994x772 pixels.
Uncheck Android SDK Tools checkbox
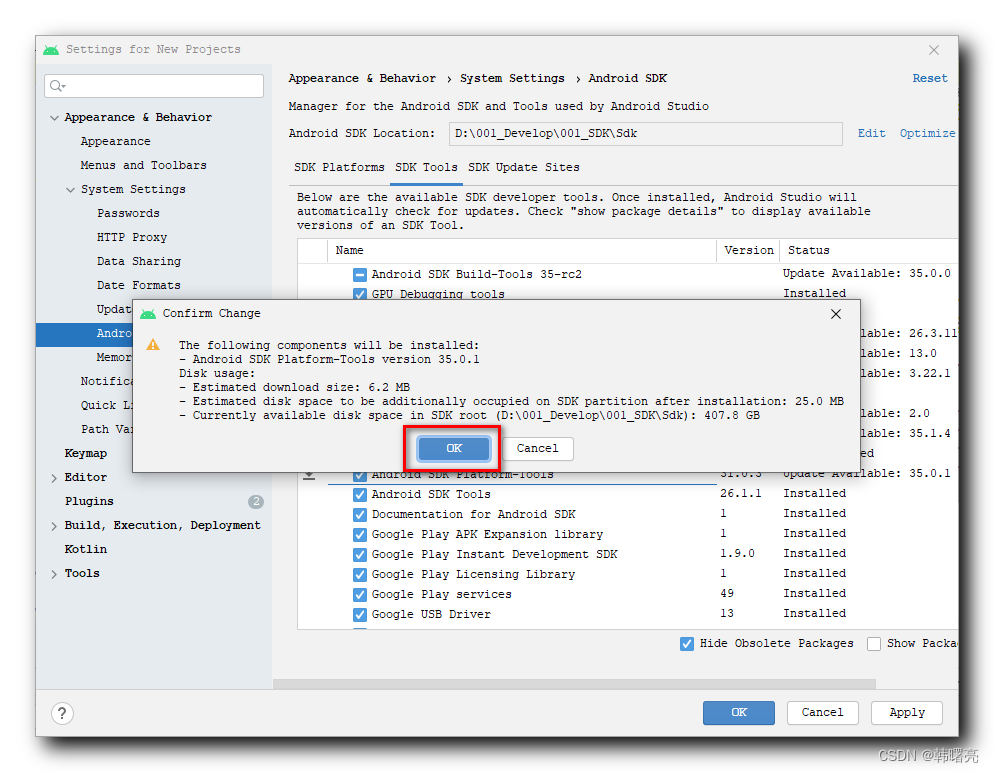360,494
